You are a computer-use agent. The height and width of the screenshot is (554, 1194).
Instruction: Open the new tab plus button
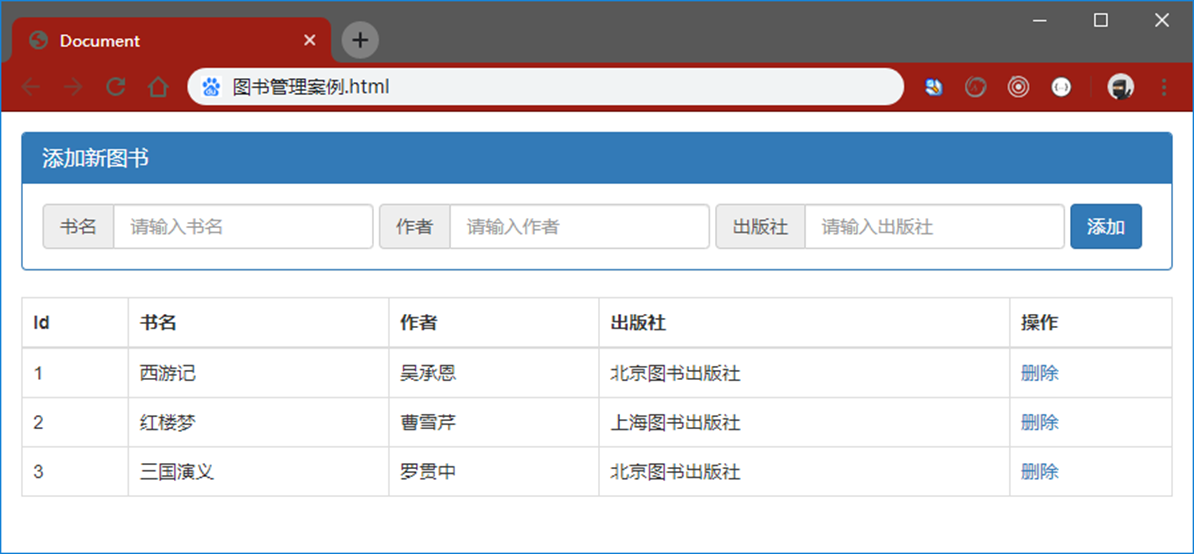[x=360, y=40]
